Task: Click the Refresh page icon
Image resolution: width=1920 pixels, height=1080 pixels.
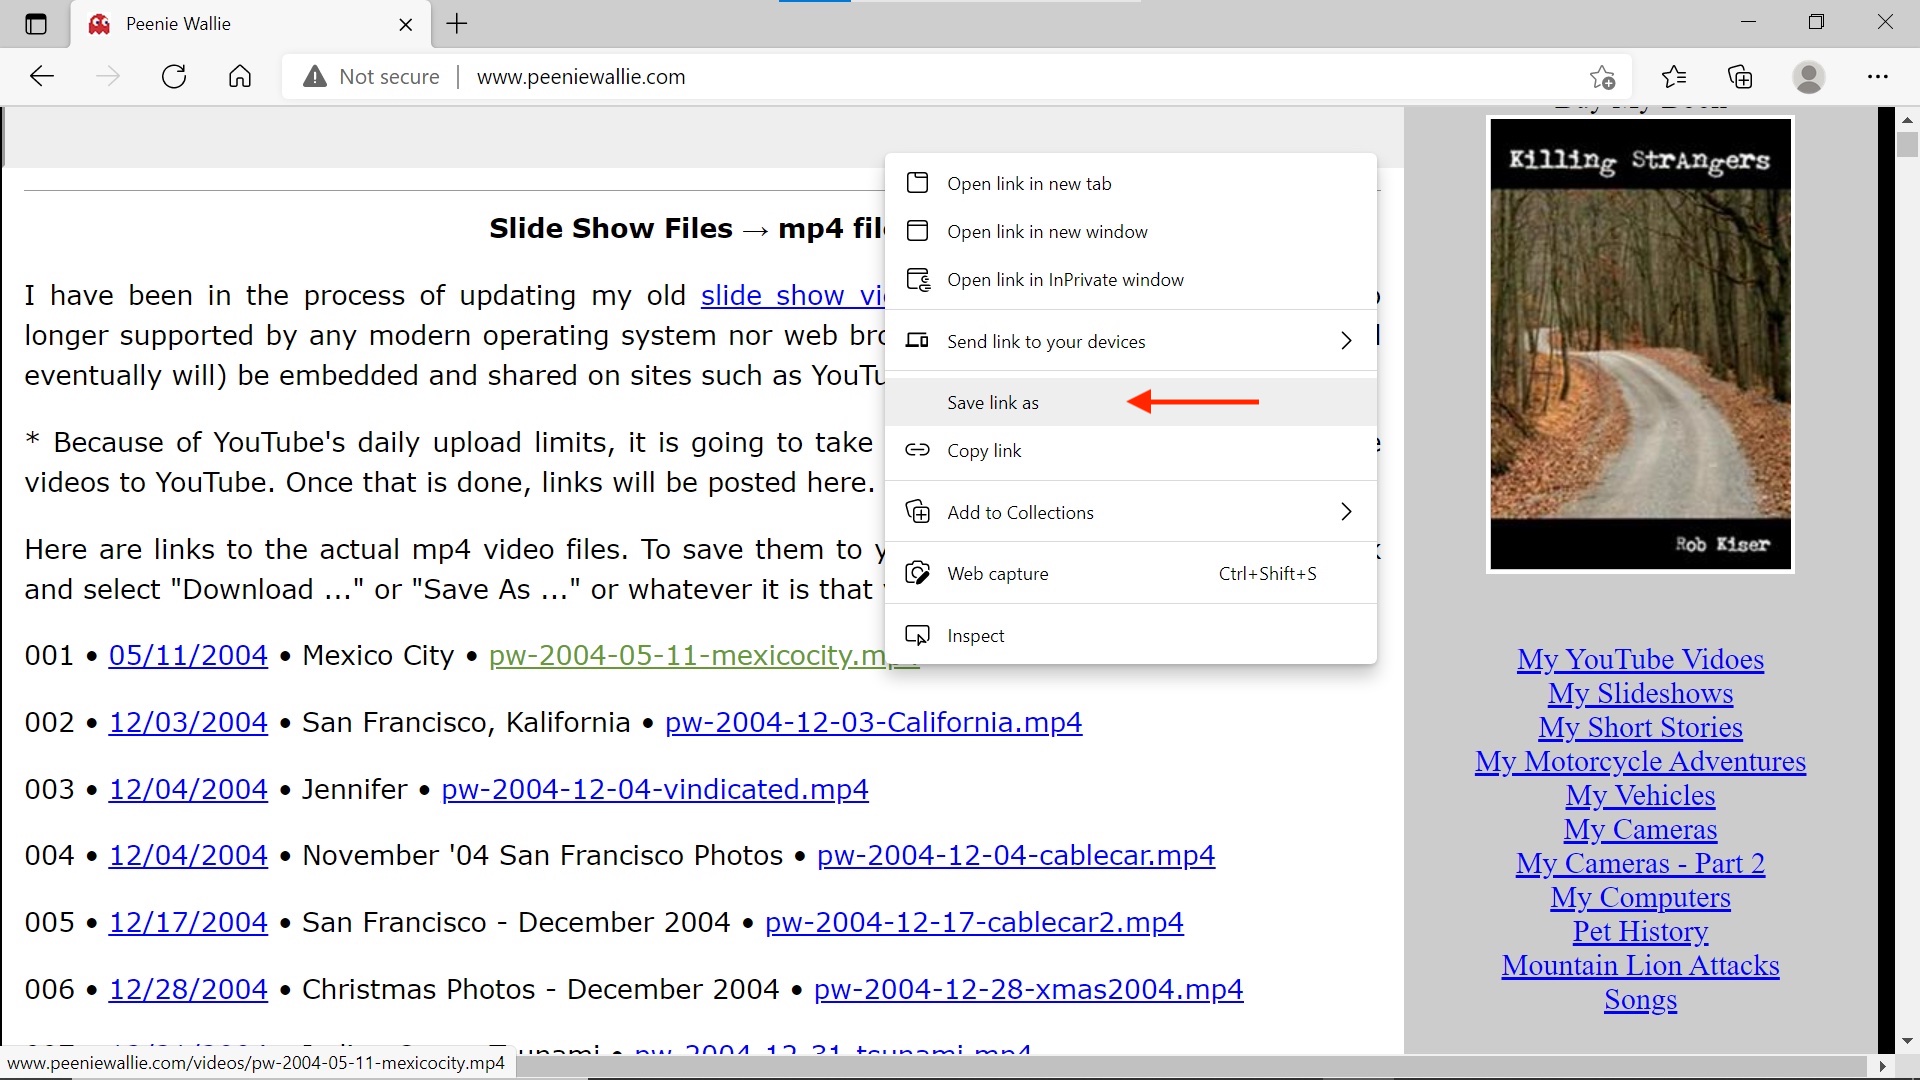Action: tap(173, 76)
